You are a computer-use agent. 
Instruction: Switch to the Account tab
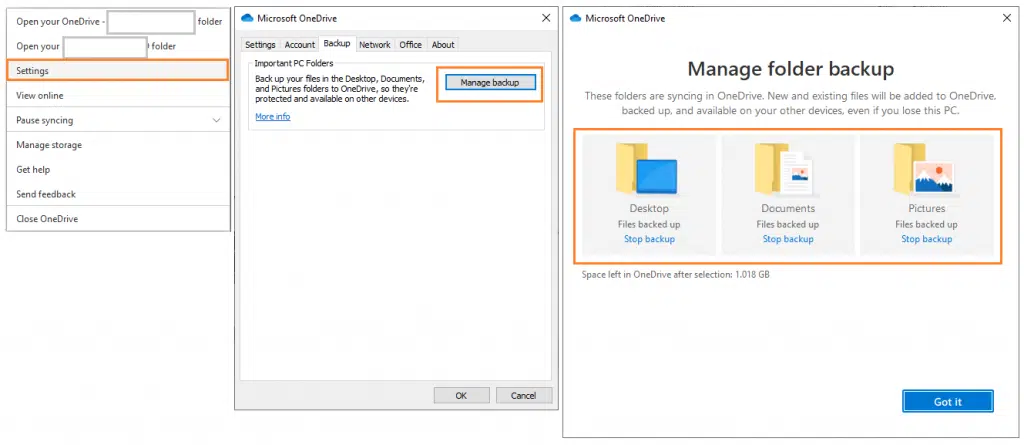click(x=299, y=45)
